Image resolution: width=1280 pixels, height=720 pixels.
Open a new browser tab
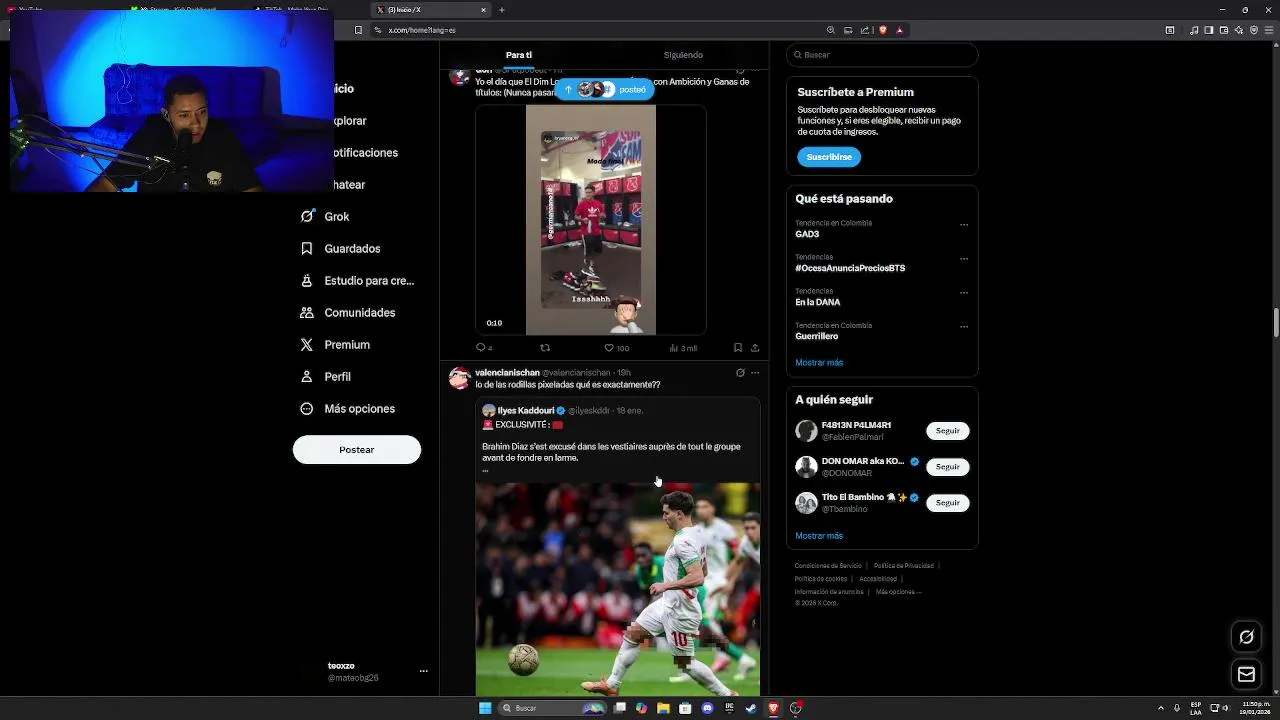(x=502, y=10)
